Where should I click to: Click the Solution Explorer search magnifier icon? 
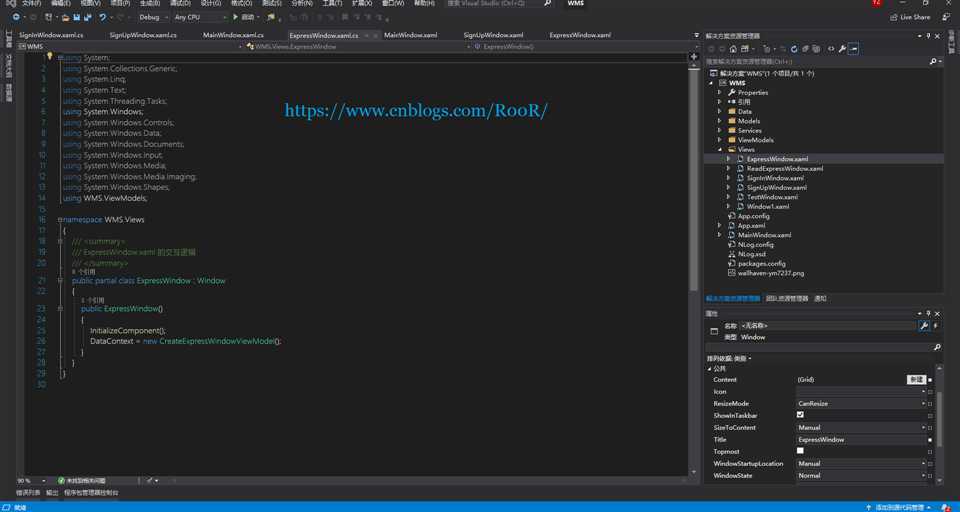933,61
